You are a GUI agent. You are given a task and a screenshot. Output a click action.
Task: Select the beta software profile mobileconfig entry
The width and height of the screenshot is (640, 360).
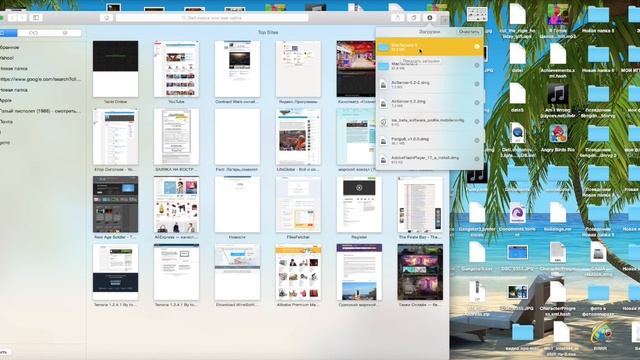click(429, 122)
